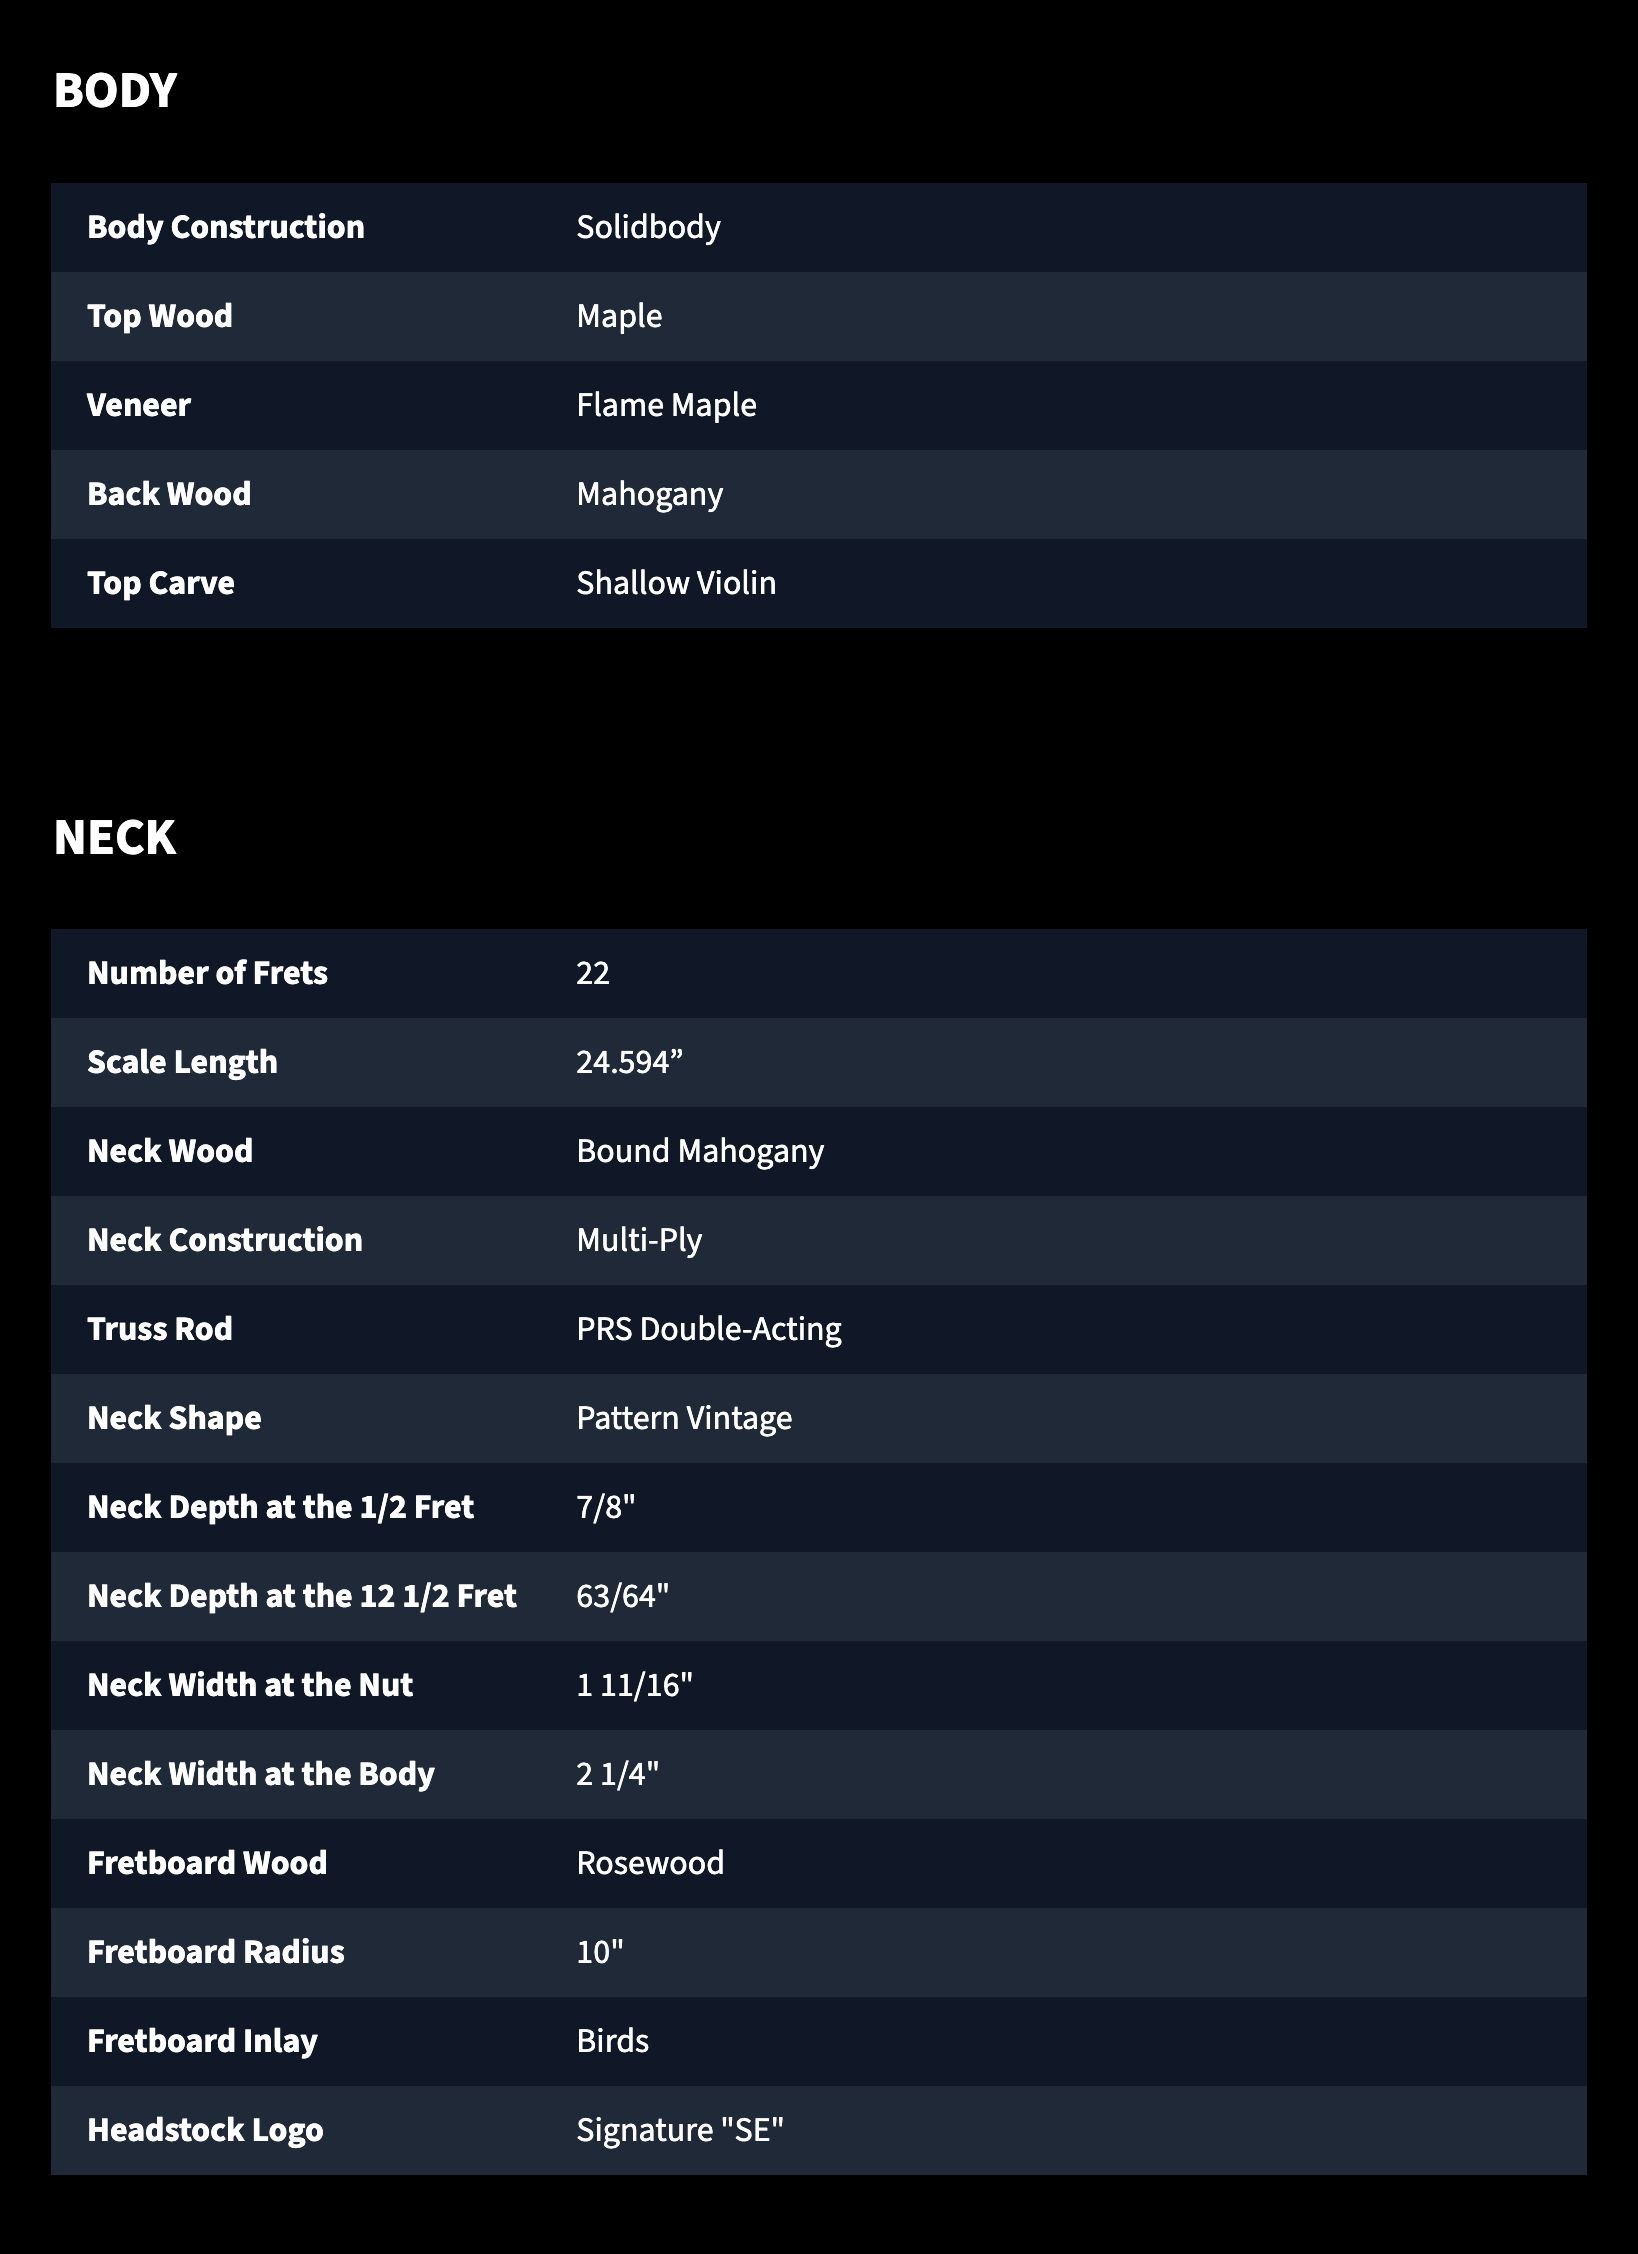Select the 1 11/16" nut width value
Image resolution: width=1638 pixels, height=2254 pixels.
(x=634, y=1685)
